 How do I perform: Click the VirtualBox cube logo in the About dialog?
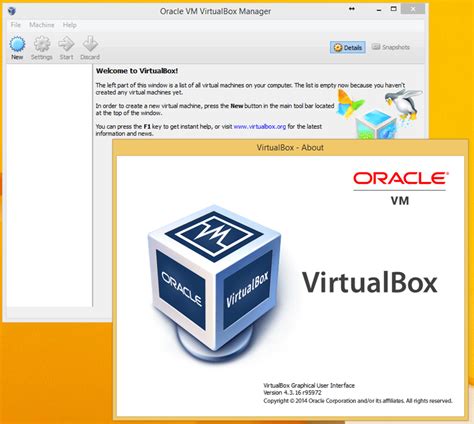214,284
